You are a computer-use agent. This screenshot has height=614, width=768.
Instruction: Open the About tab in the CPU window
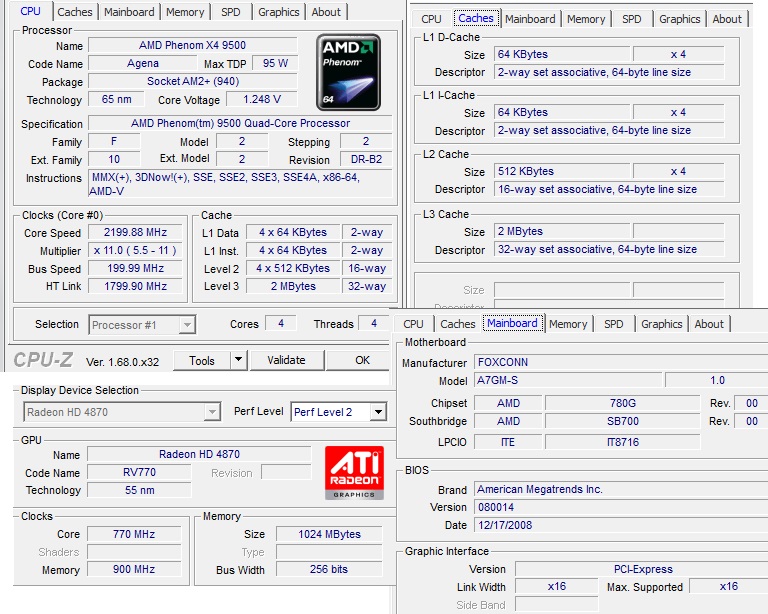point(326,12)
